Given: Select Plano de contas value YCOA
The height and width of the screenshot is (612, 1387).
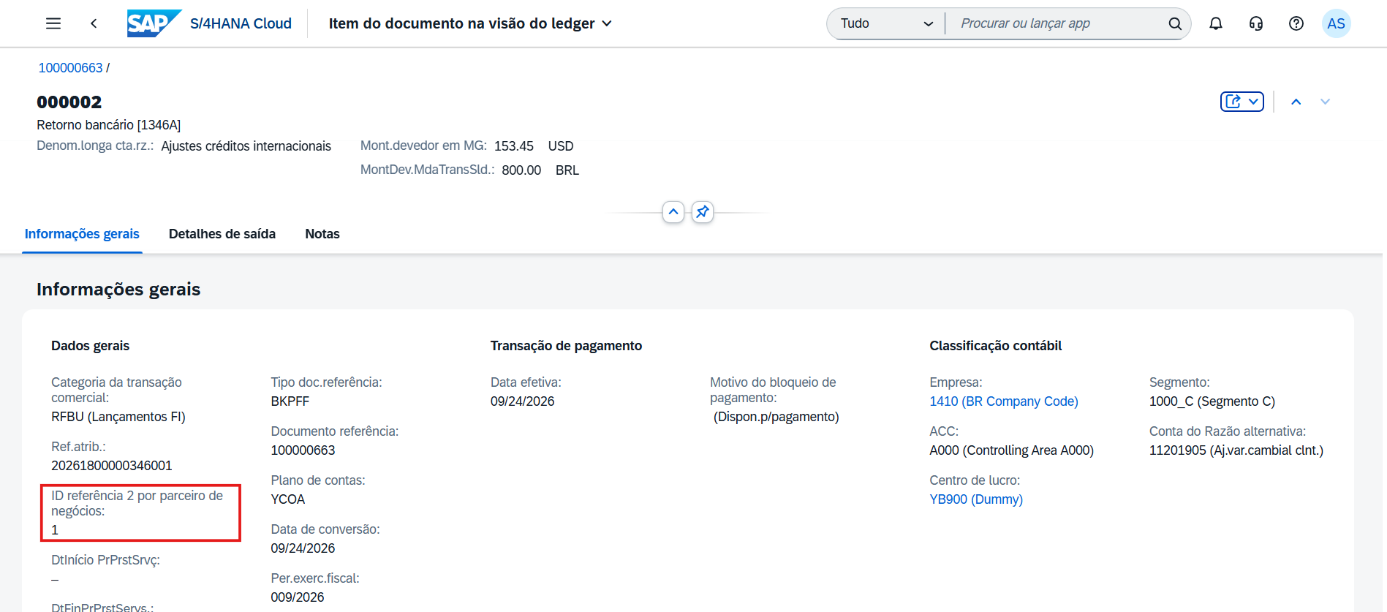Looking at the screenshot, I should [x=288, y=499].
